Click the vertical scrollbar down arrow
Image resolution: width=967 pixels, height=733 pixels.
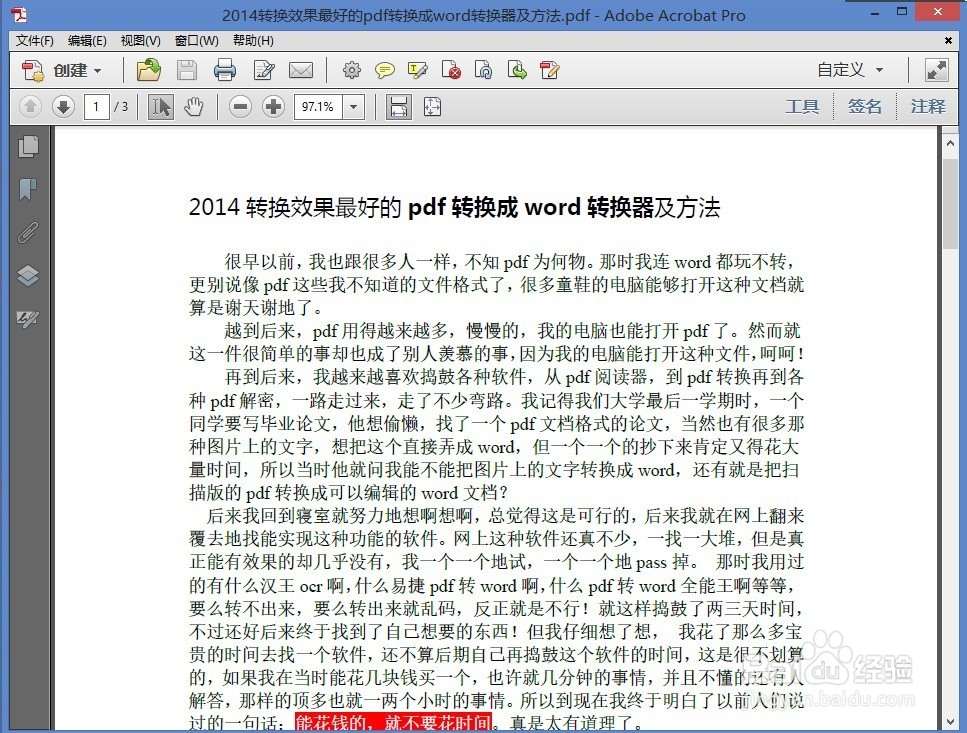(950, 721)
